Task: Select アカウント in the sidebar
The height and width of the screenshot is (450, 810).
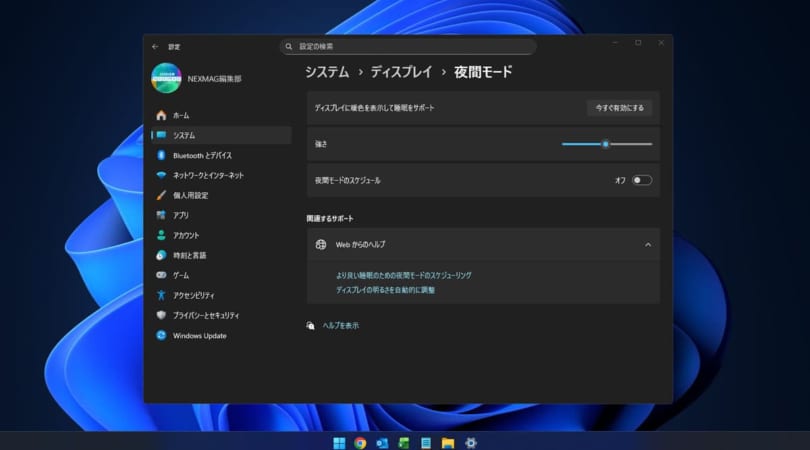Action: click(x=185, y=235)
